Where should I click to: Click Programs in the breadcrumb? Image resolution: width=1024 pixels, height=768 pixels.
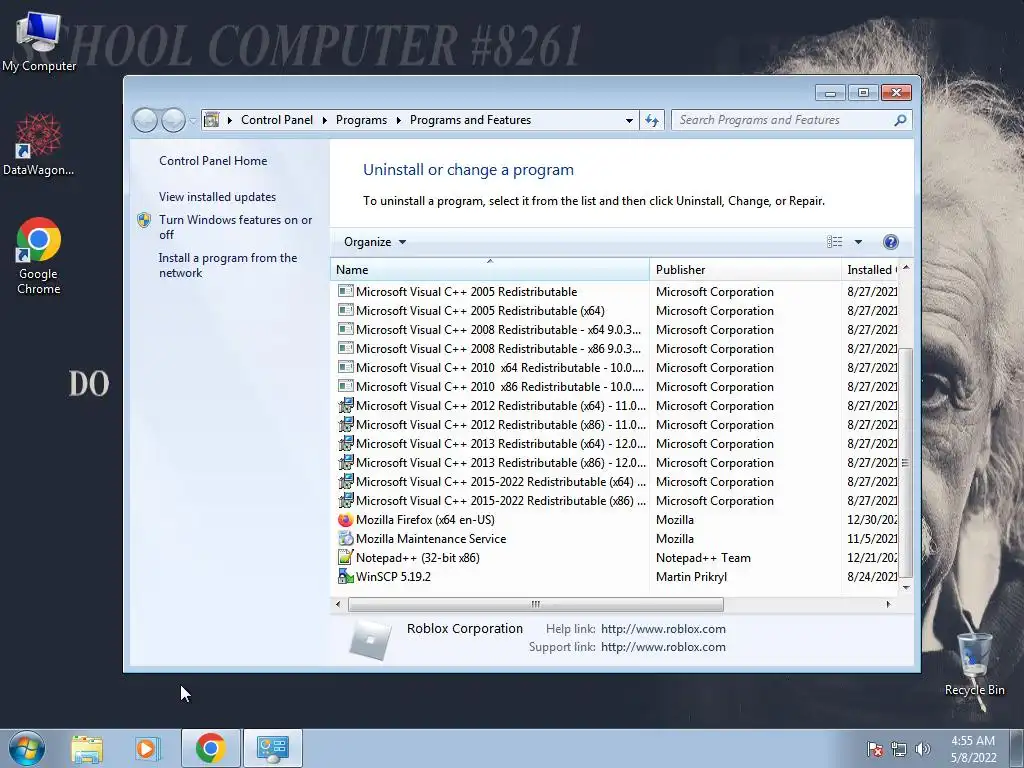(x=361, y=120)
